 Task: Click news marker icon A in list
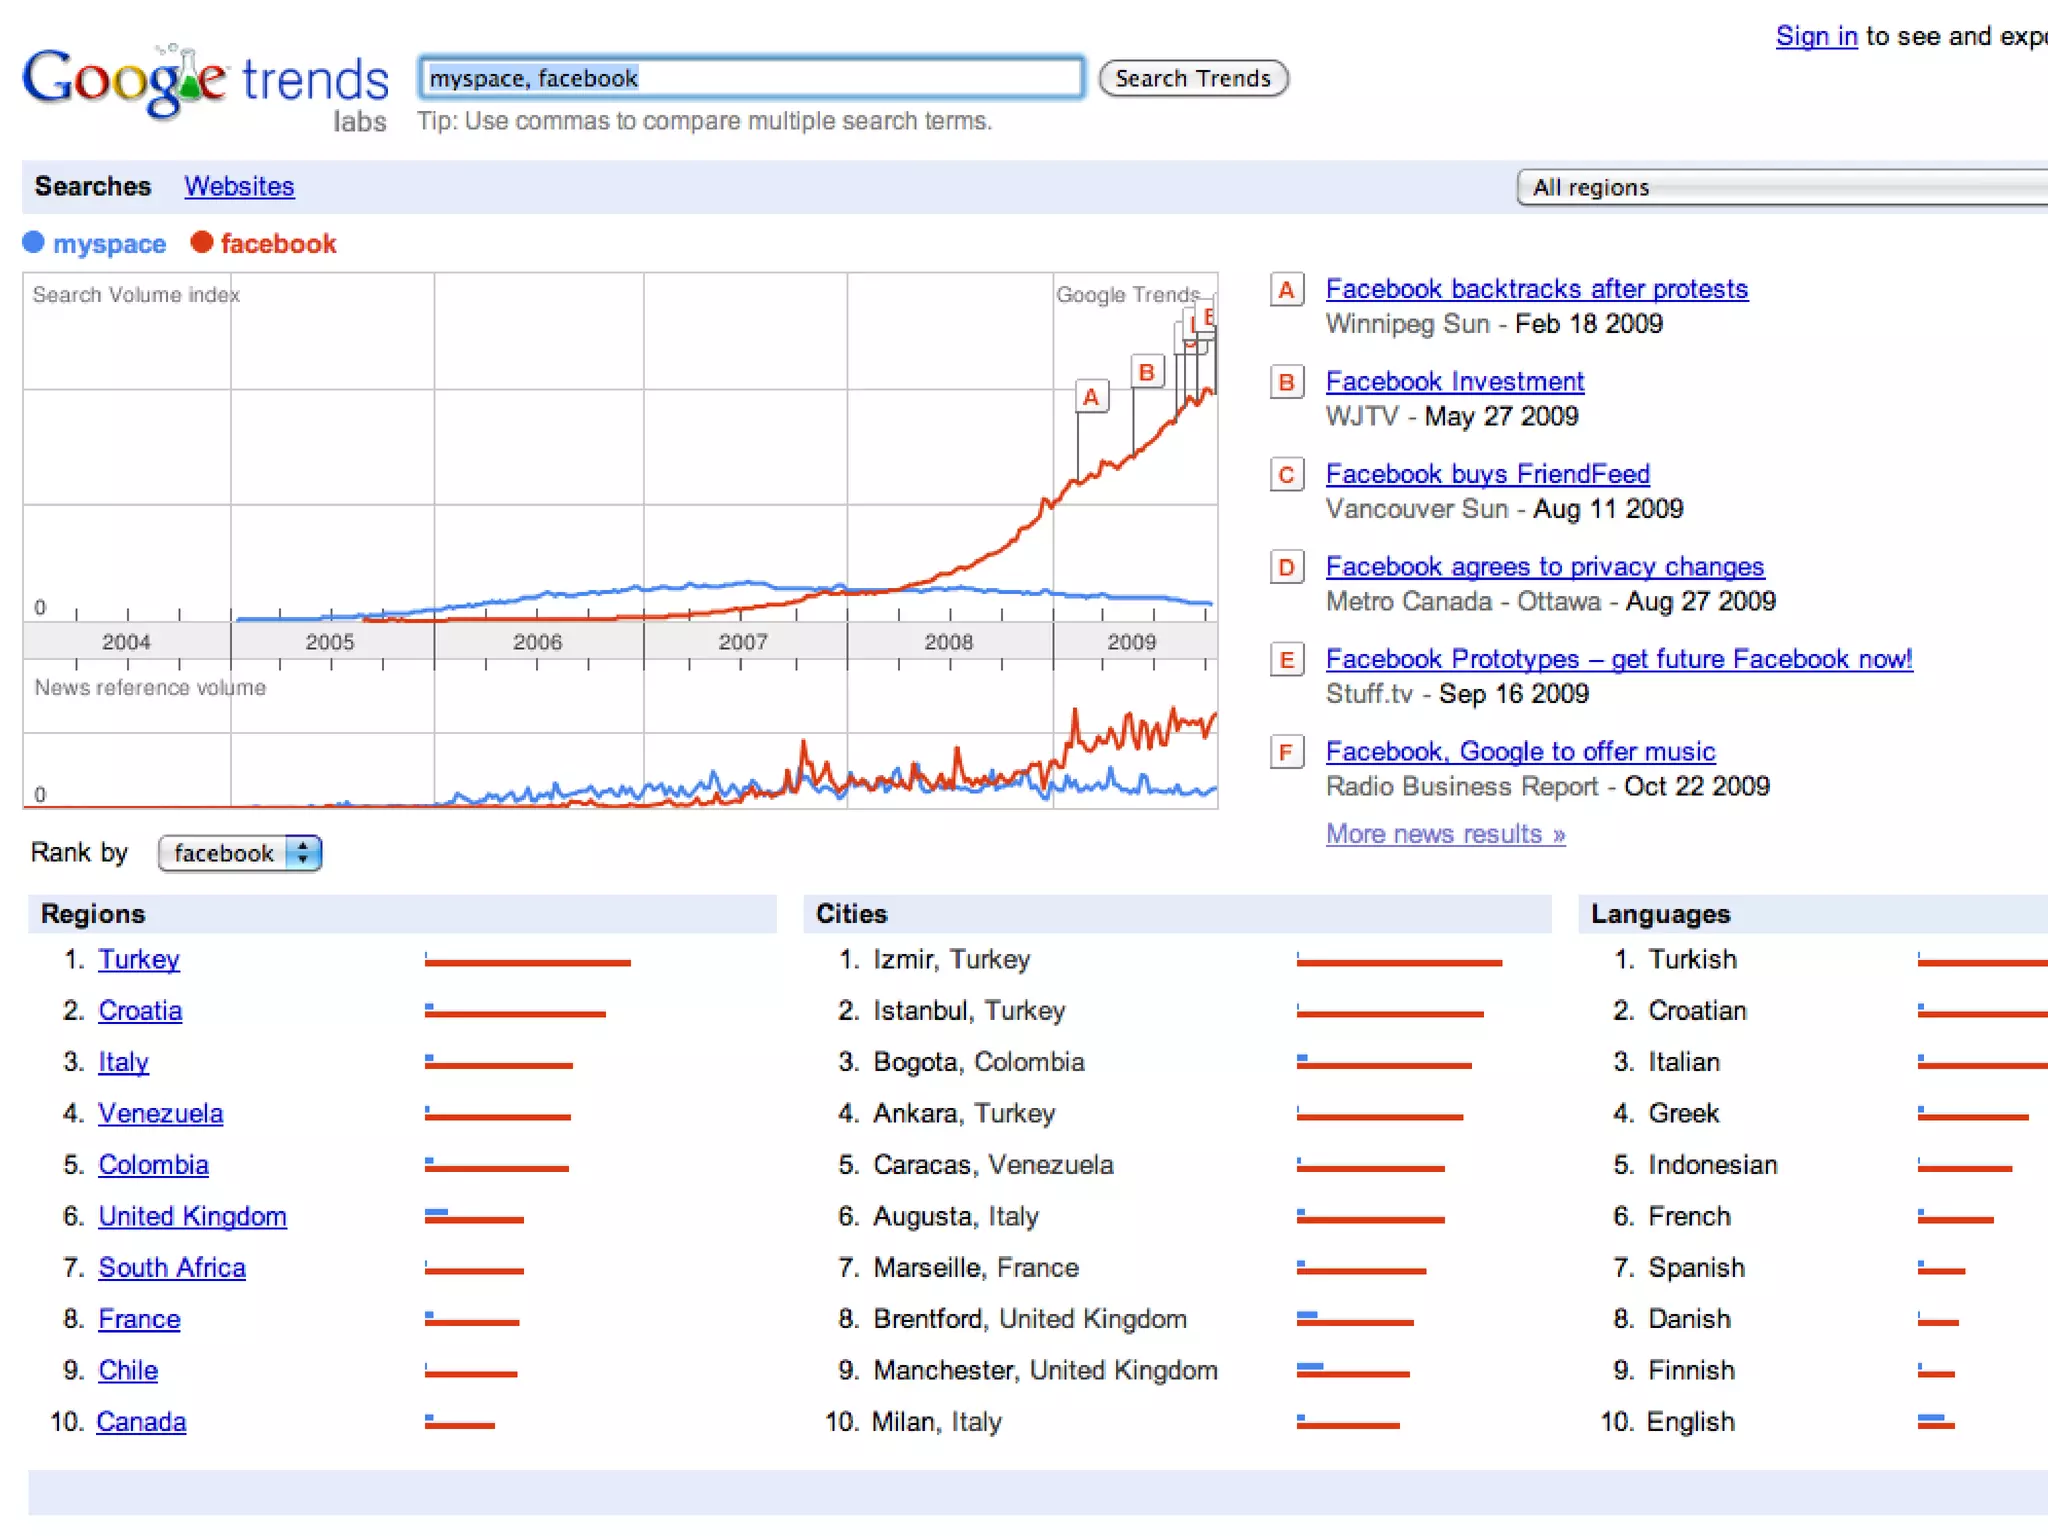(x=1286, y=290)
